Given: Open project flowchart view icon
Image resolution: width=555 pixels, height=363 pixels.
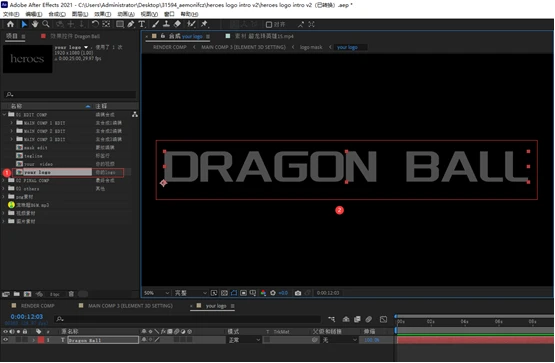Looking at the screenshot, I should point(135,115).
